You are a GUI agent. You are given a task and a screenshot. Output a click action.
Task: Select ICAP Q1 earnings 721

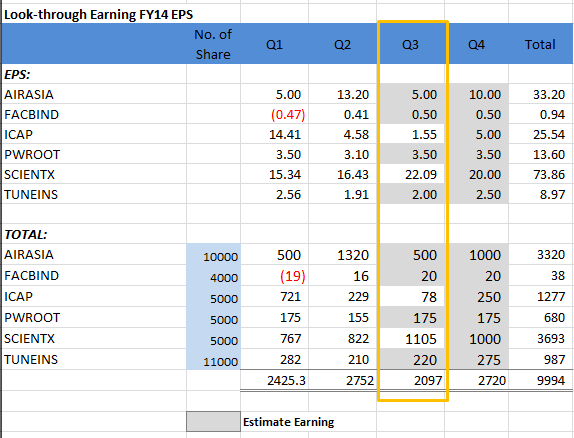(x=290, y=296)
